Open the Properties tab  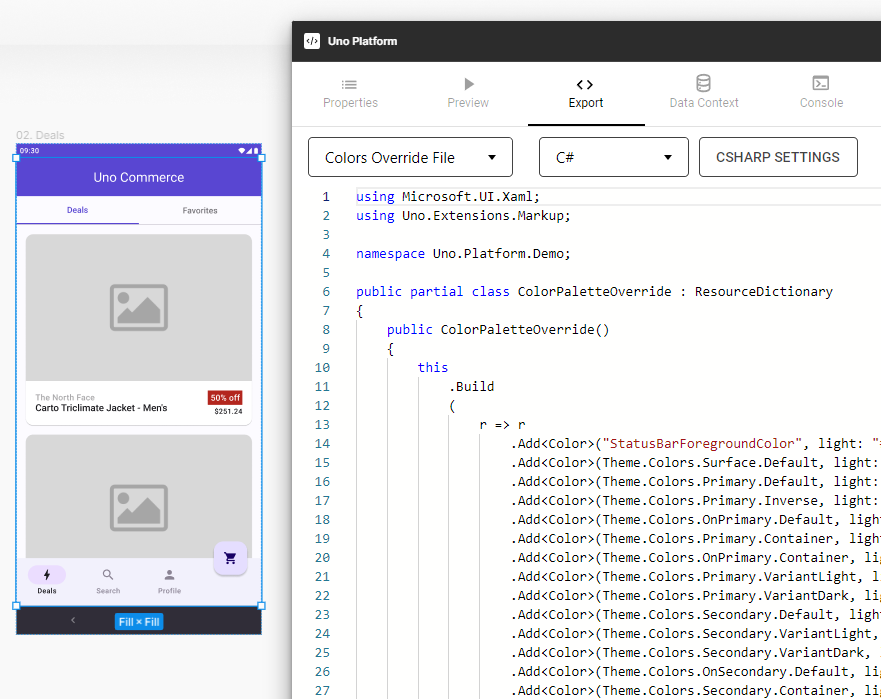pos(350,93)
